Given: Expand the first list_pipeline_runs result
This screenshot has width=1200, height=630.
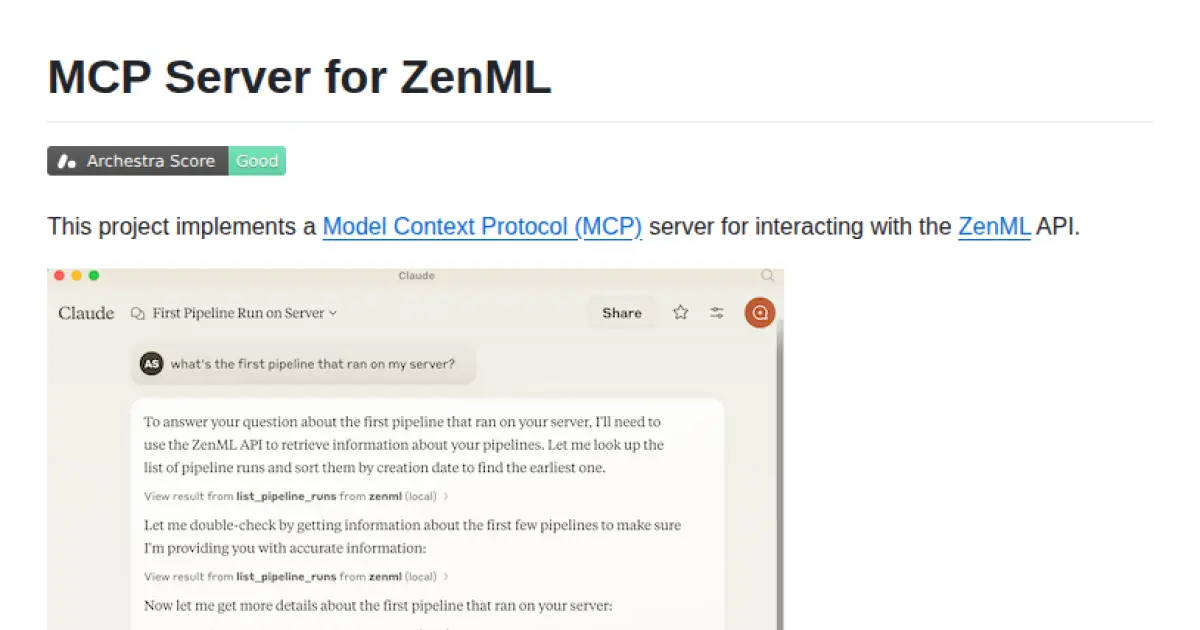Looking at the screenshot, I should pyautogui.click(x=290, y=495).
